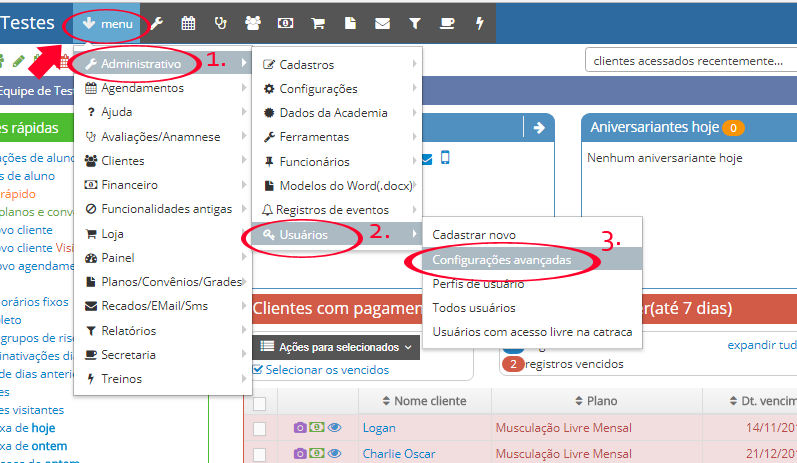Select 'Configurações avançadas' menu entry
The height and width of the screenshot is (463, 797).
tap(502, 259)
